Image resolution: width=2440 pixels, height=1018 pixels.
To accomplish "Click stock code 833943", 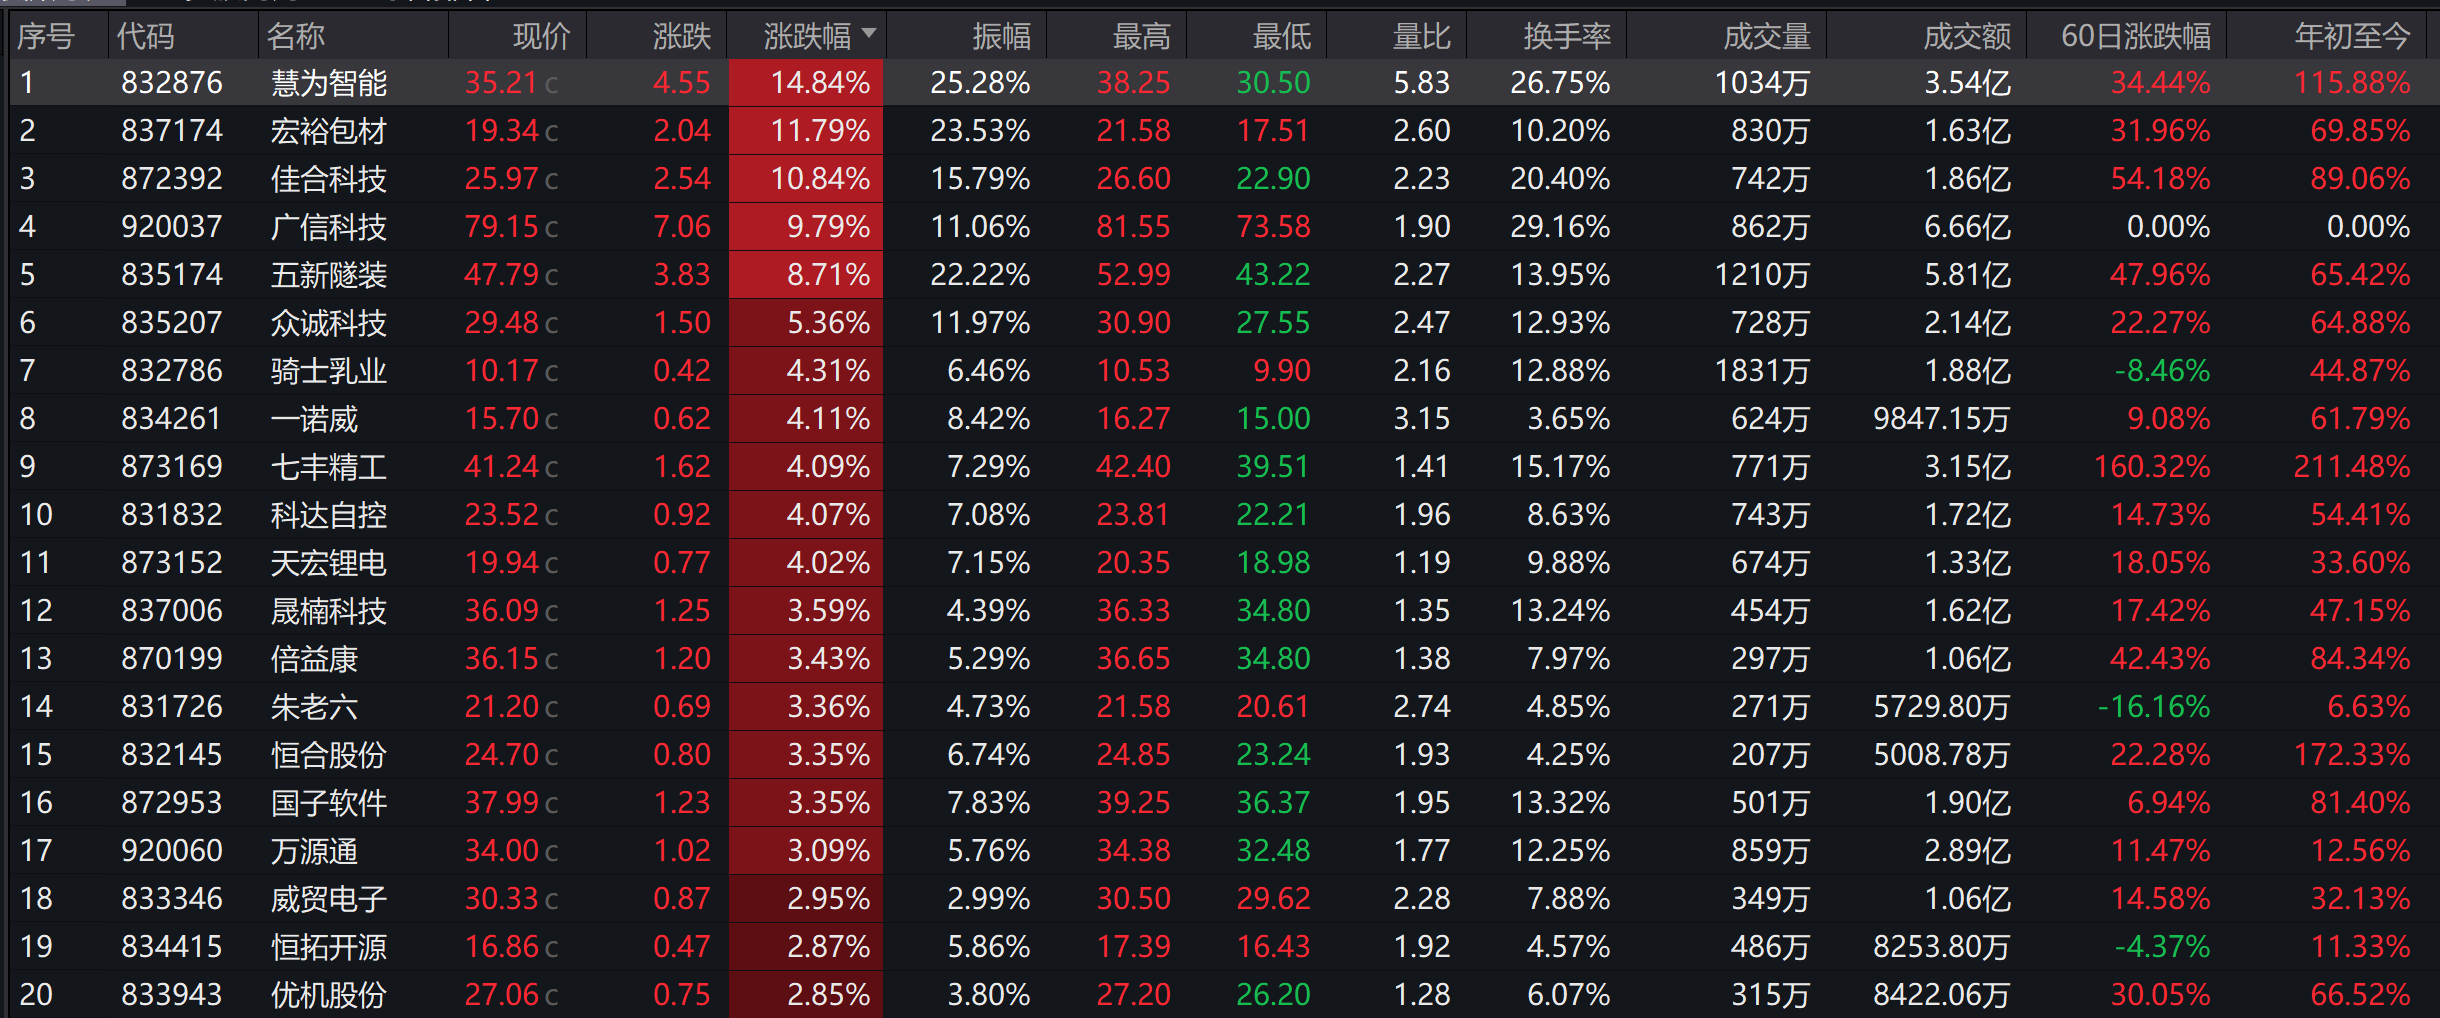I will pyautogui.click(x=172, y=995).
